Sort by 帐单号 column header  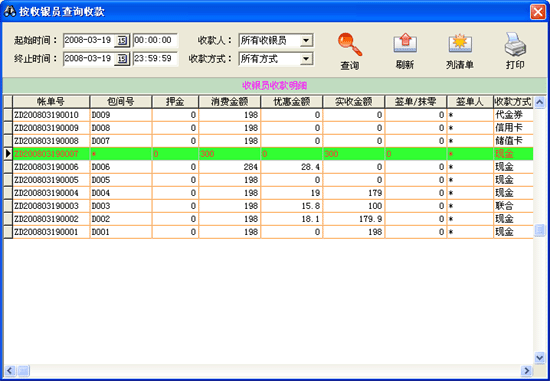[x=51, y=102]
